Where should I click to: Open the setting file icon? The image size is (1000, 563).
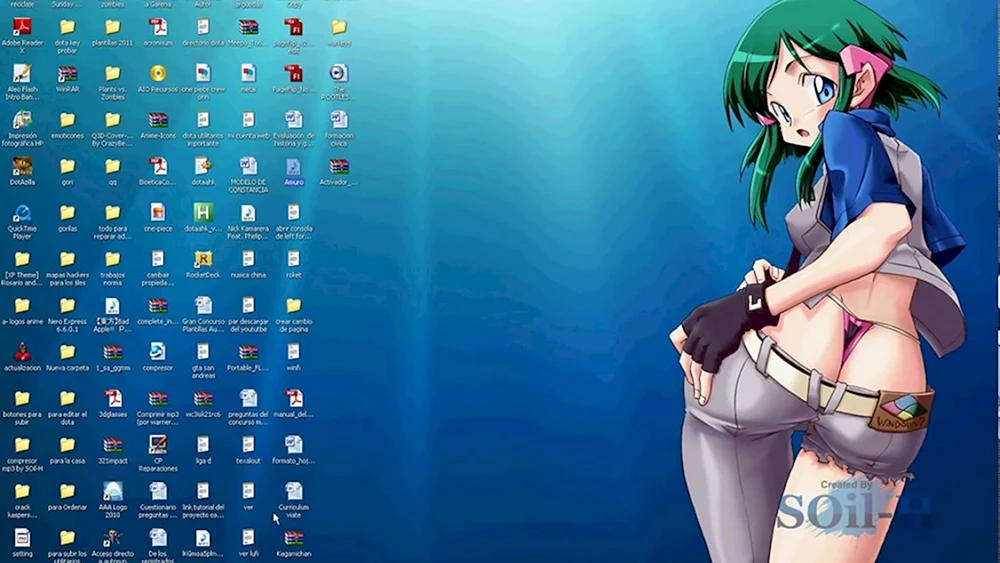[22, 538]
